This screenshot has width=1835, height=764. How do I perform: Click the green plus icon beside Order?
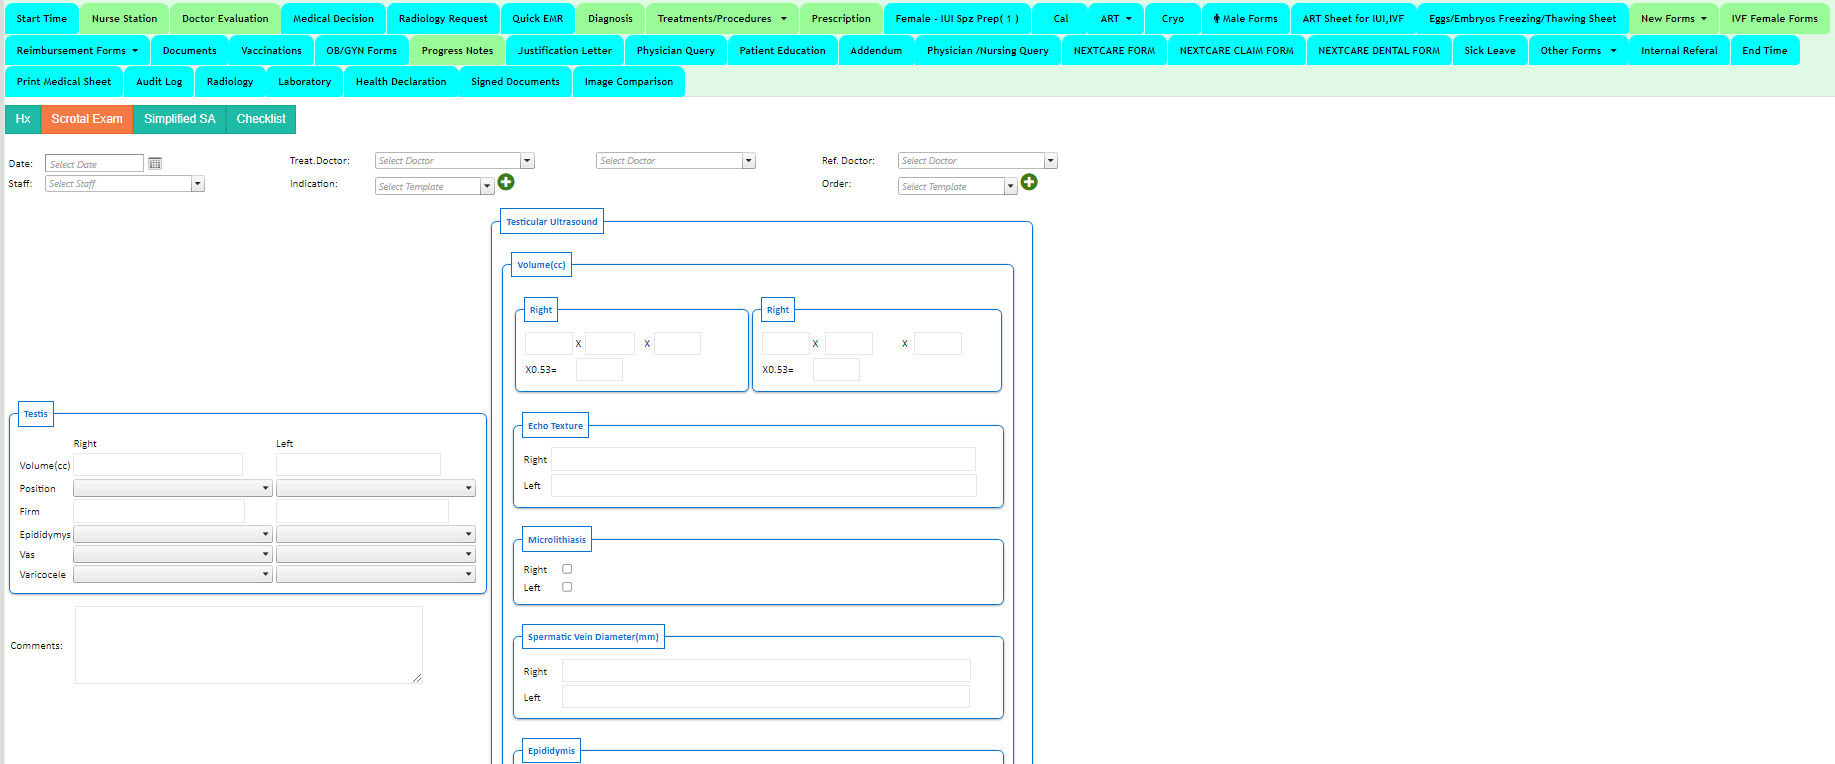1029,182
